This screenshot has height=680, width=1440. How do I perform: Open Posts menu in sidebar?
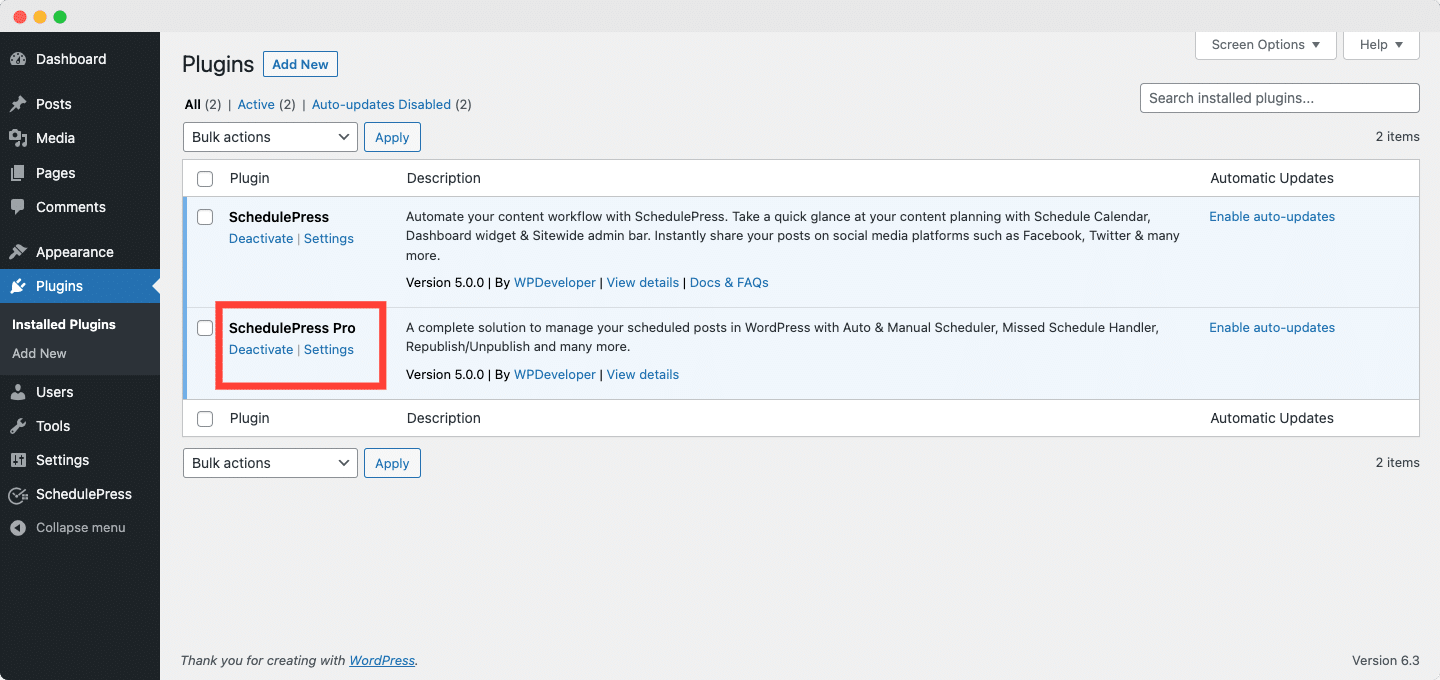click(x=54, y=104)
